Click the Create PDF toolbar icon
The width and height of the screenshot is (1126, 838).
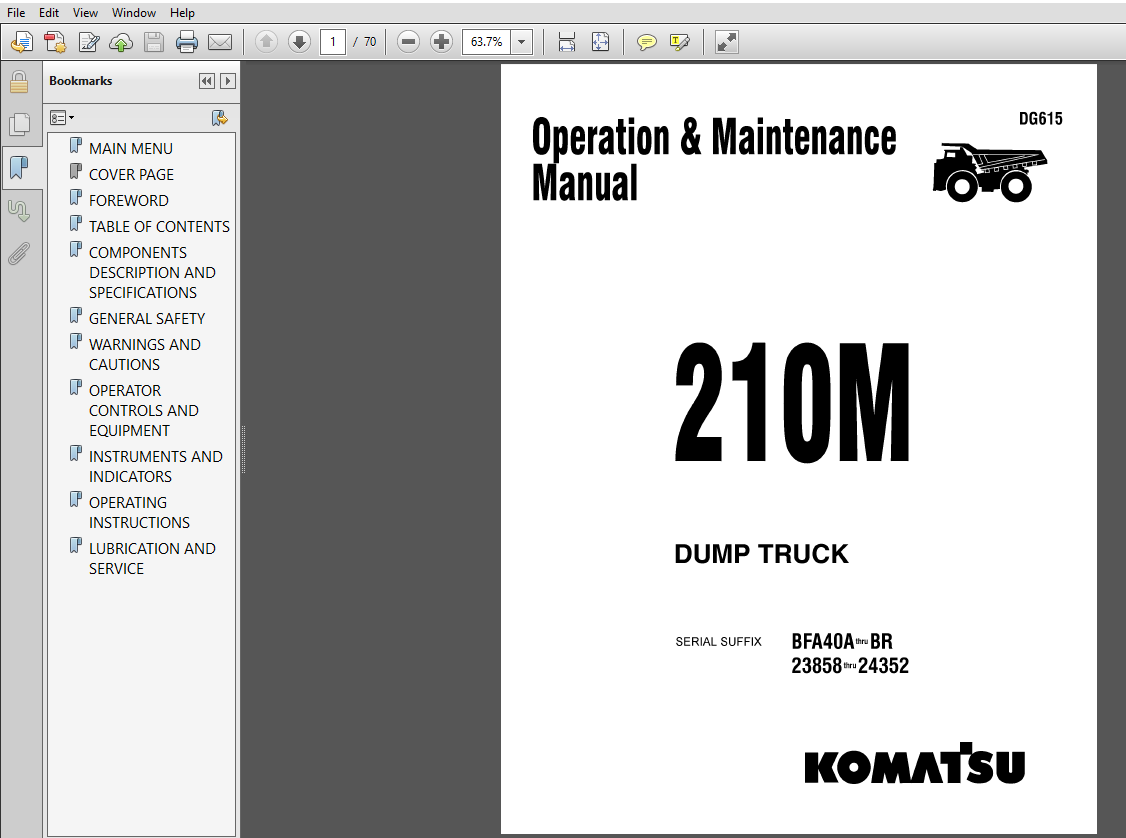[x=22, y=42]
